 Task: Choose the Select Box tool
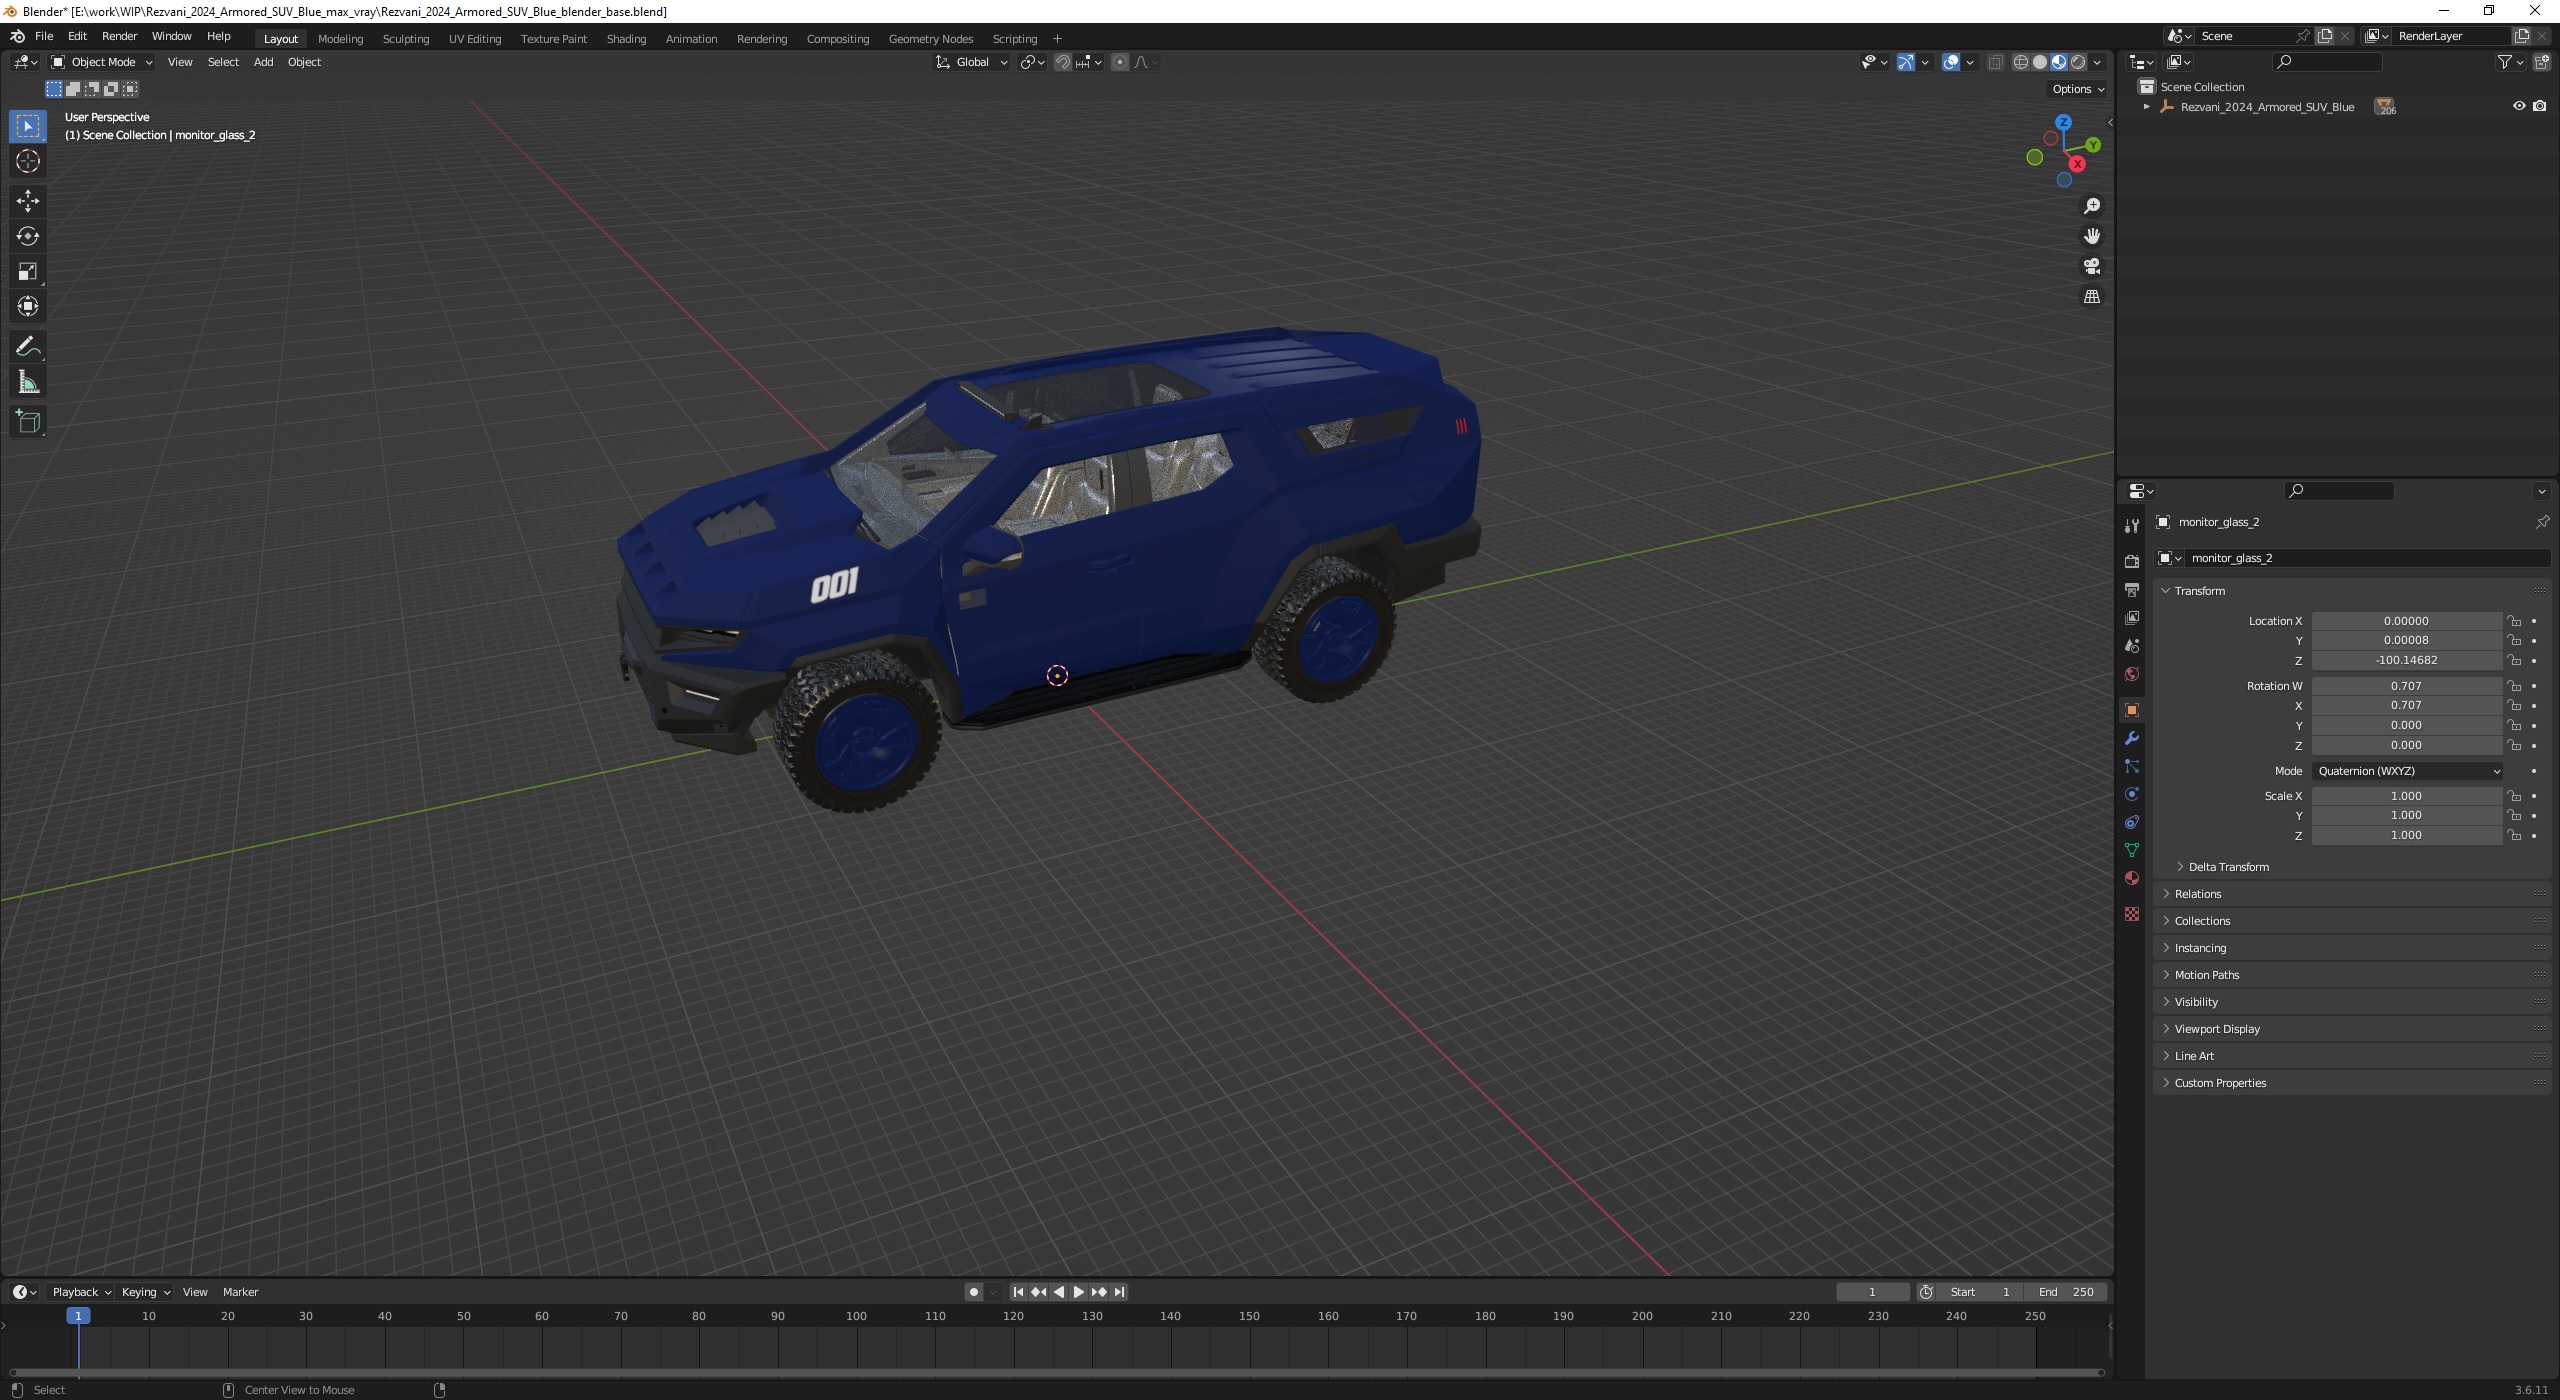[28, 126]
